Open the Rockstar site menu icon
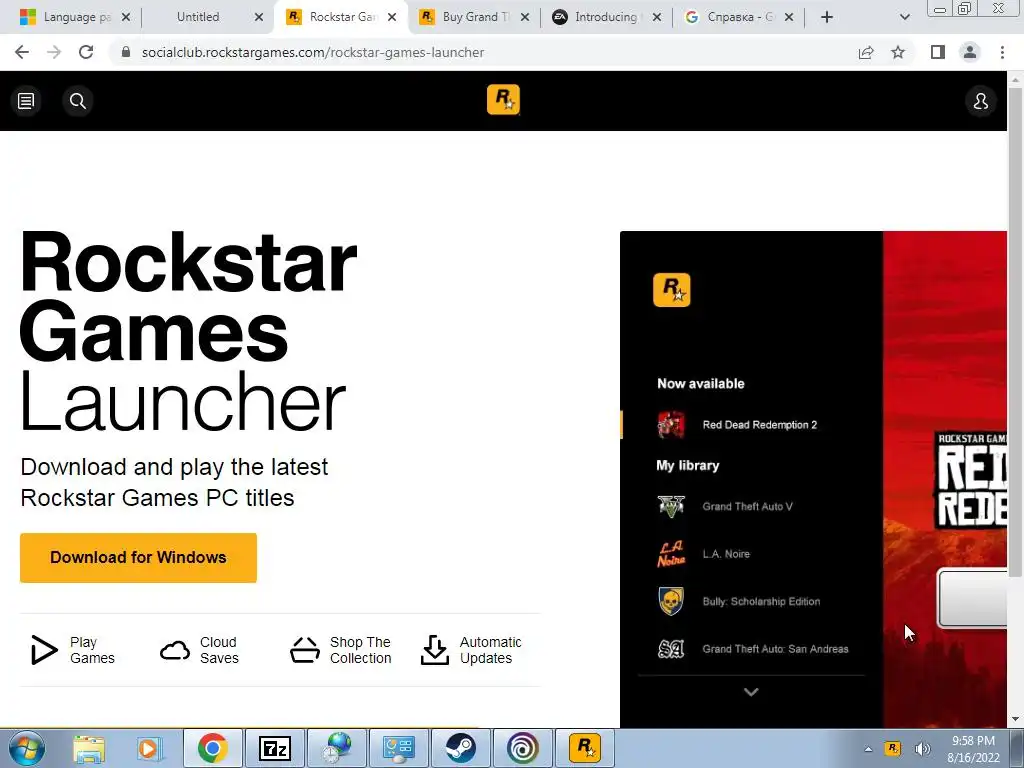This screenshot has height=768, width=1024. (26, 101)
